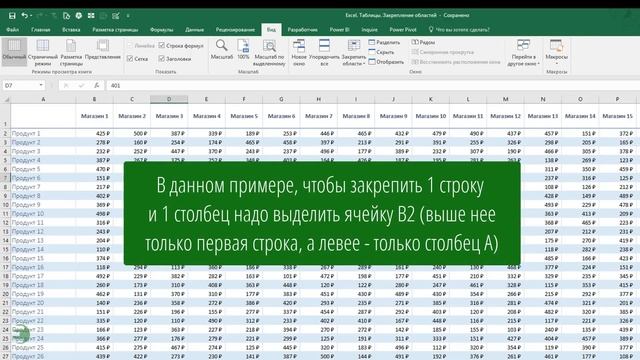640x360 pixels.
Task: Select cell Продукт 19
Action: pos(43,294)
